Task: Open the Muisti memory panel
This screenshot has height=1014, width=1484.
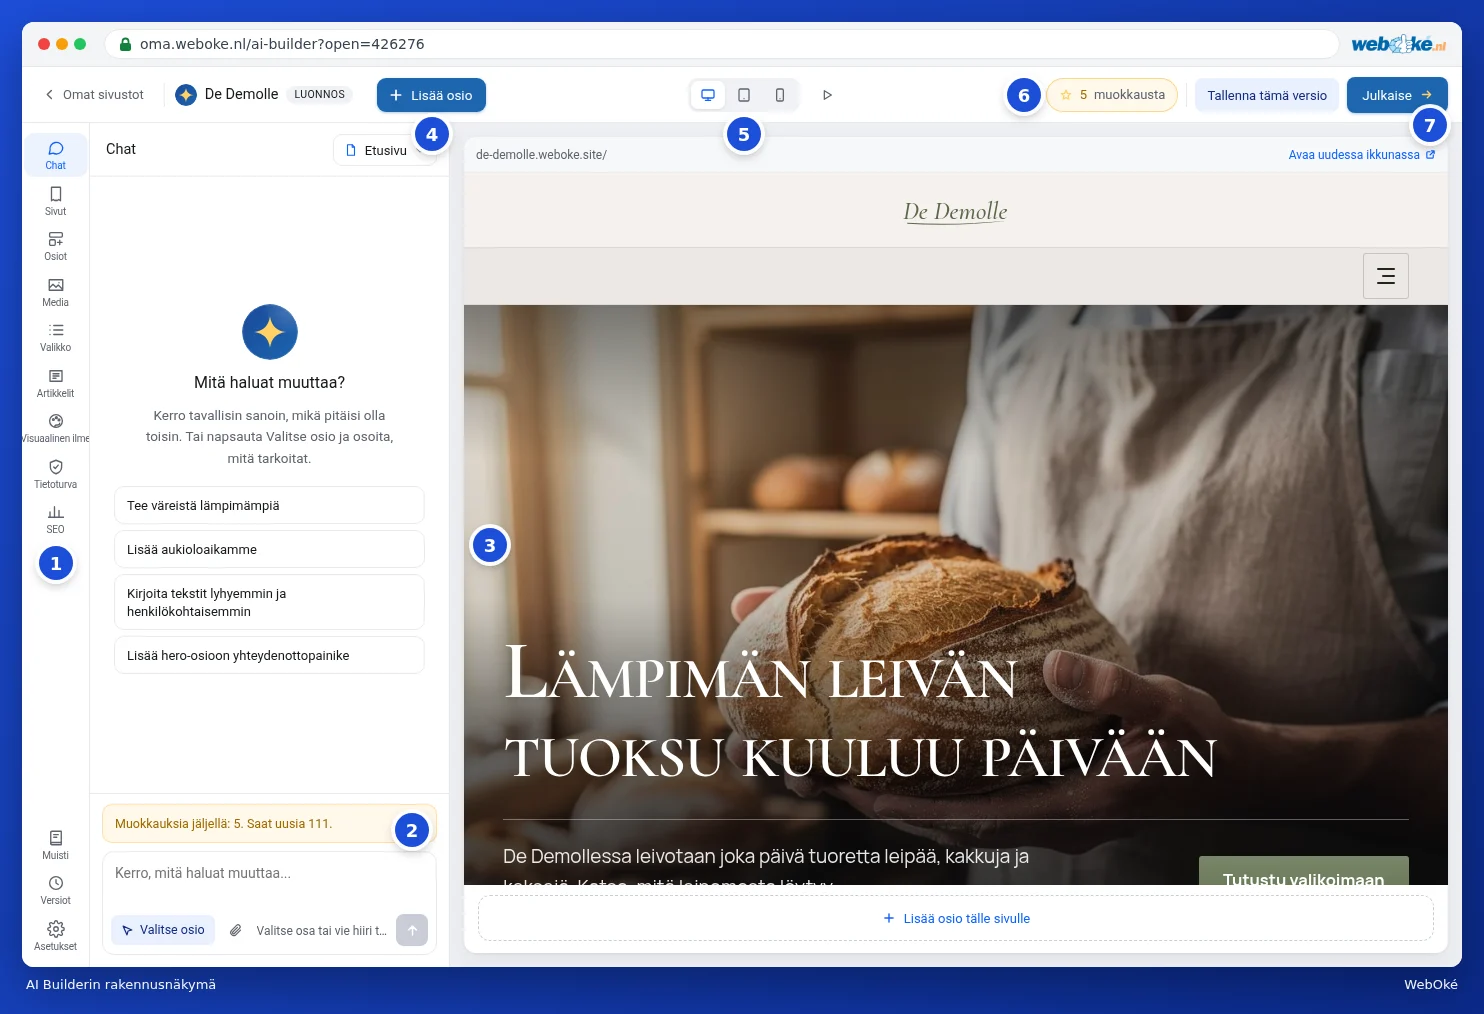Action: (56, 845)
